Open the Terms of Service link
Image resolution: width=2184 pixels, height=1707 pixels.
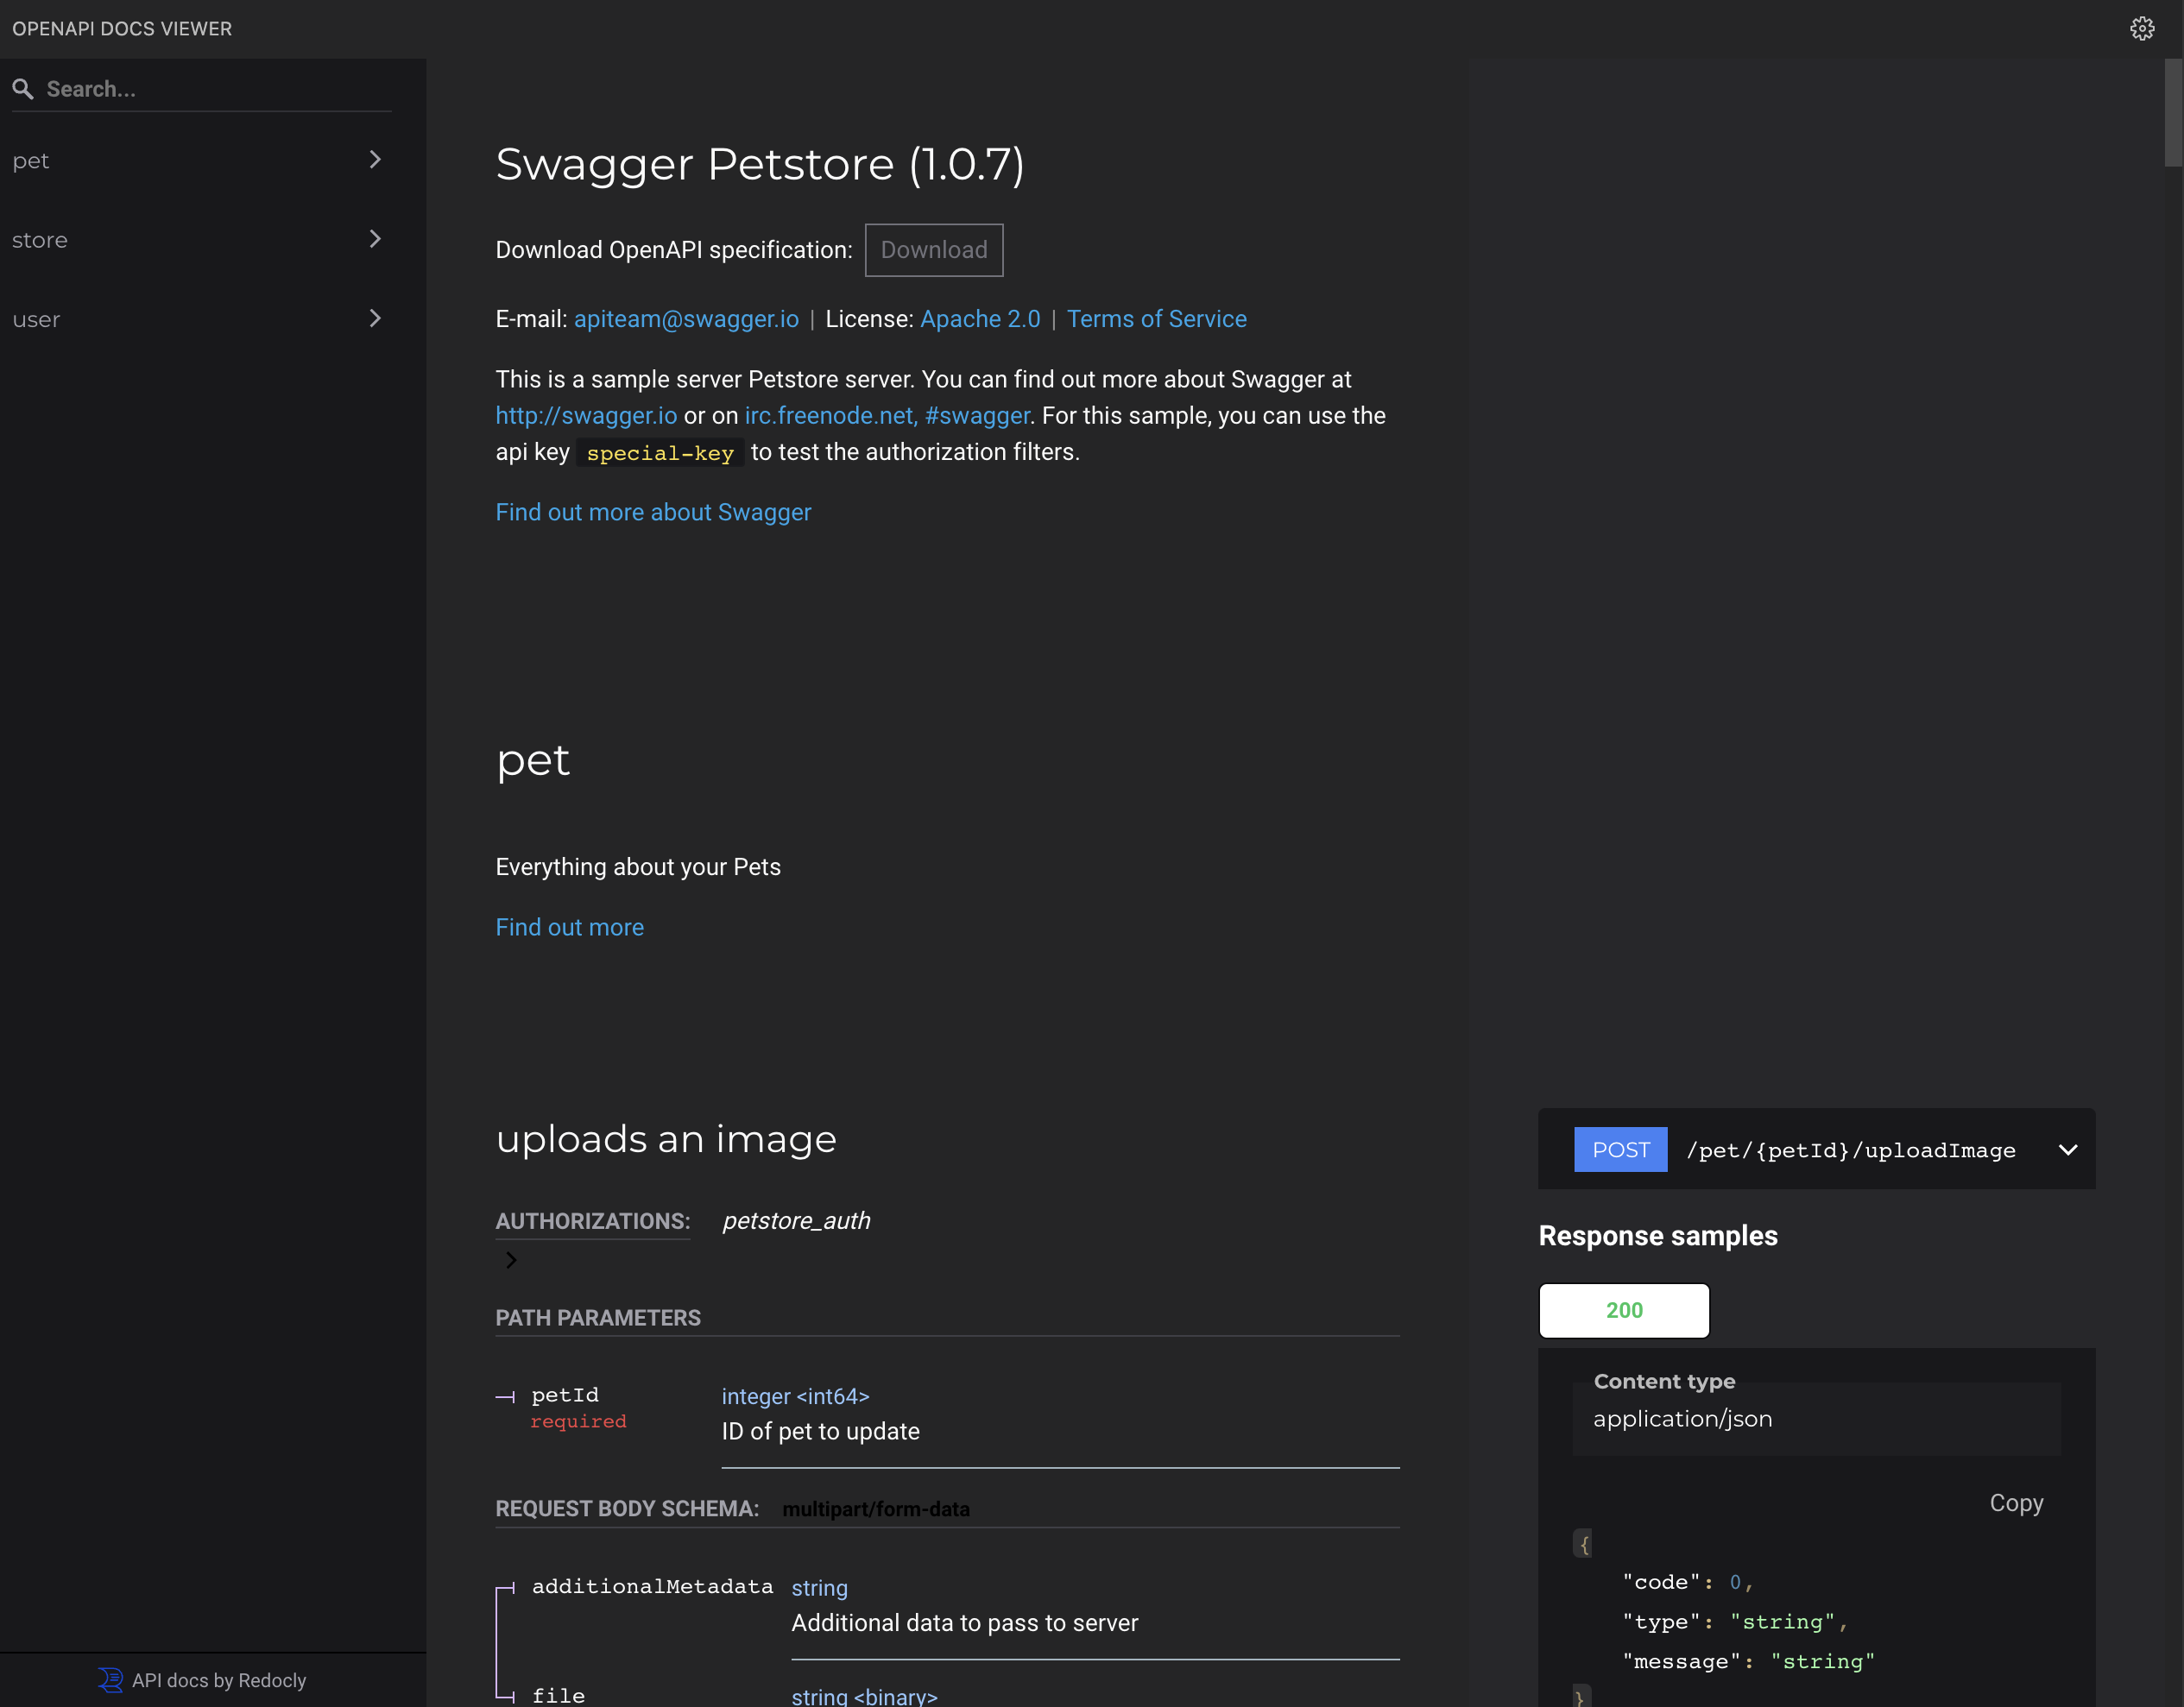coord(1156,319)
